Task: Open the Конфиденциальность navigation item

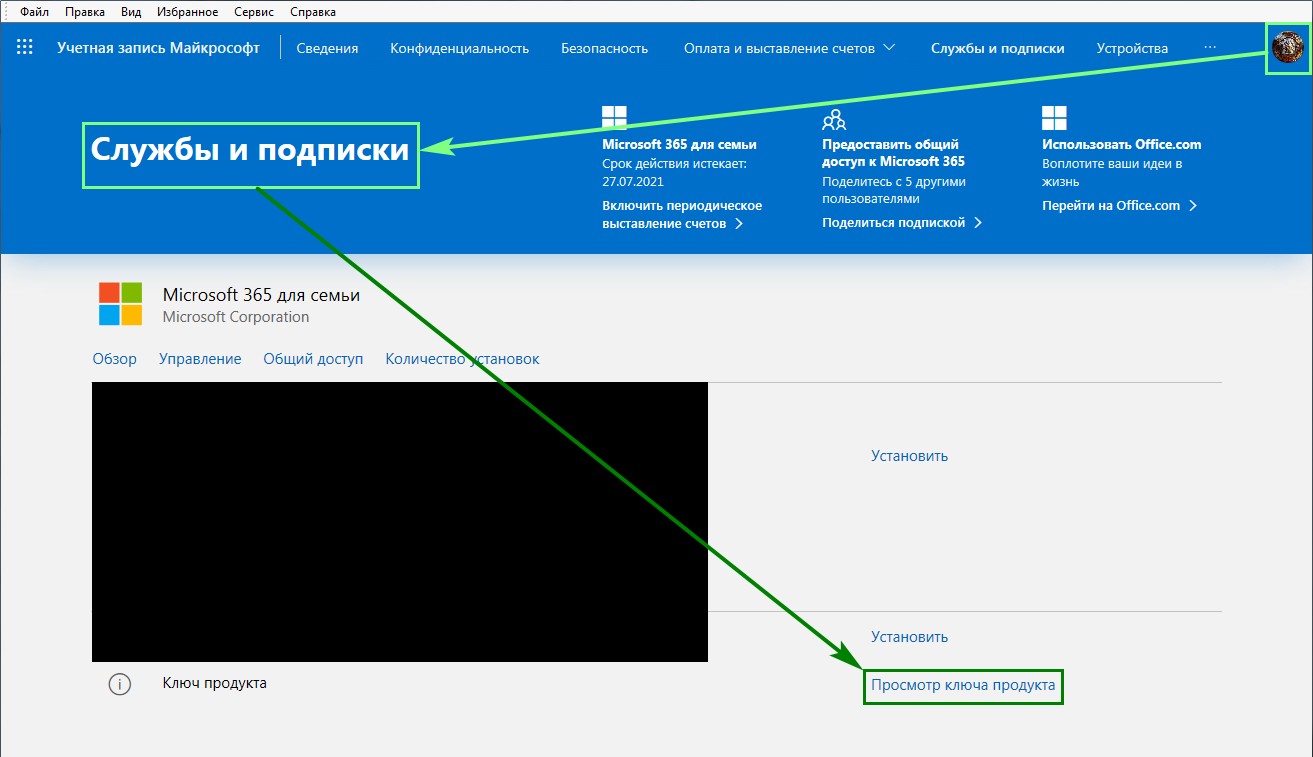Action: [459, 48]
